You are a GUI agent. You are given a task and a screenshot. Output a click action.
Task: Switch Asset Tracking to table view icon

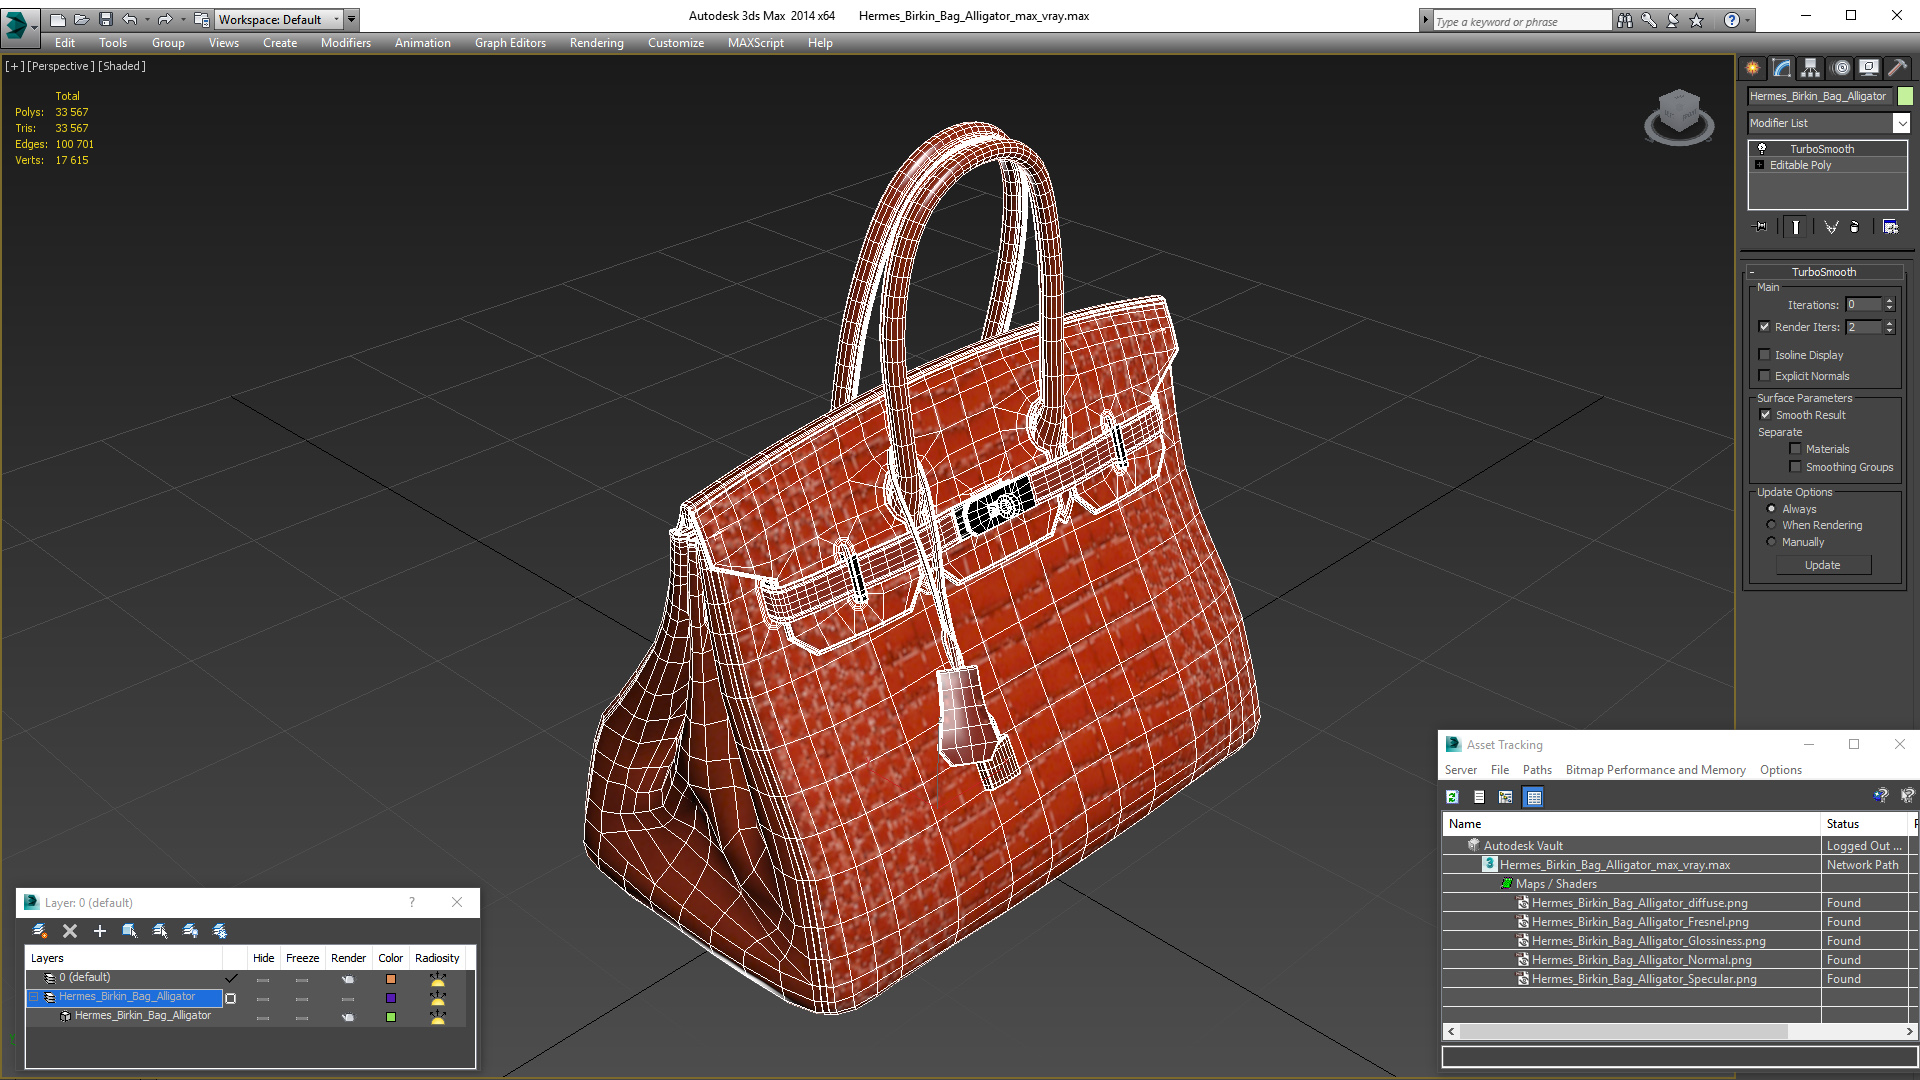[x=1534, y=797]
